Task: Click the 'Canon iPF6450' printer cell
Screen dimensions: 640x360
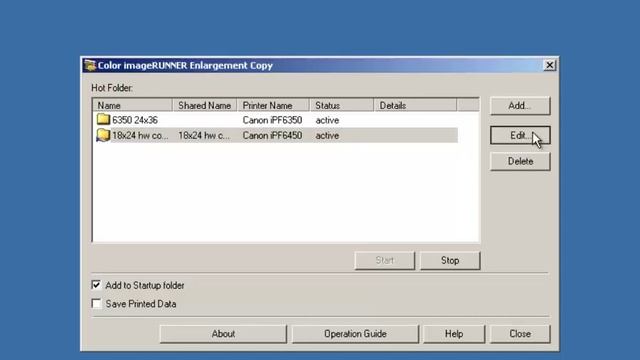Action: 272,136
